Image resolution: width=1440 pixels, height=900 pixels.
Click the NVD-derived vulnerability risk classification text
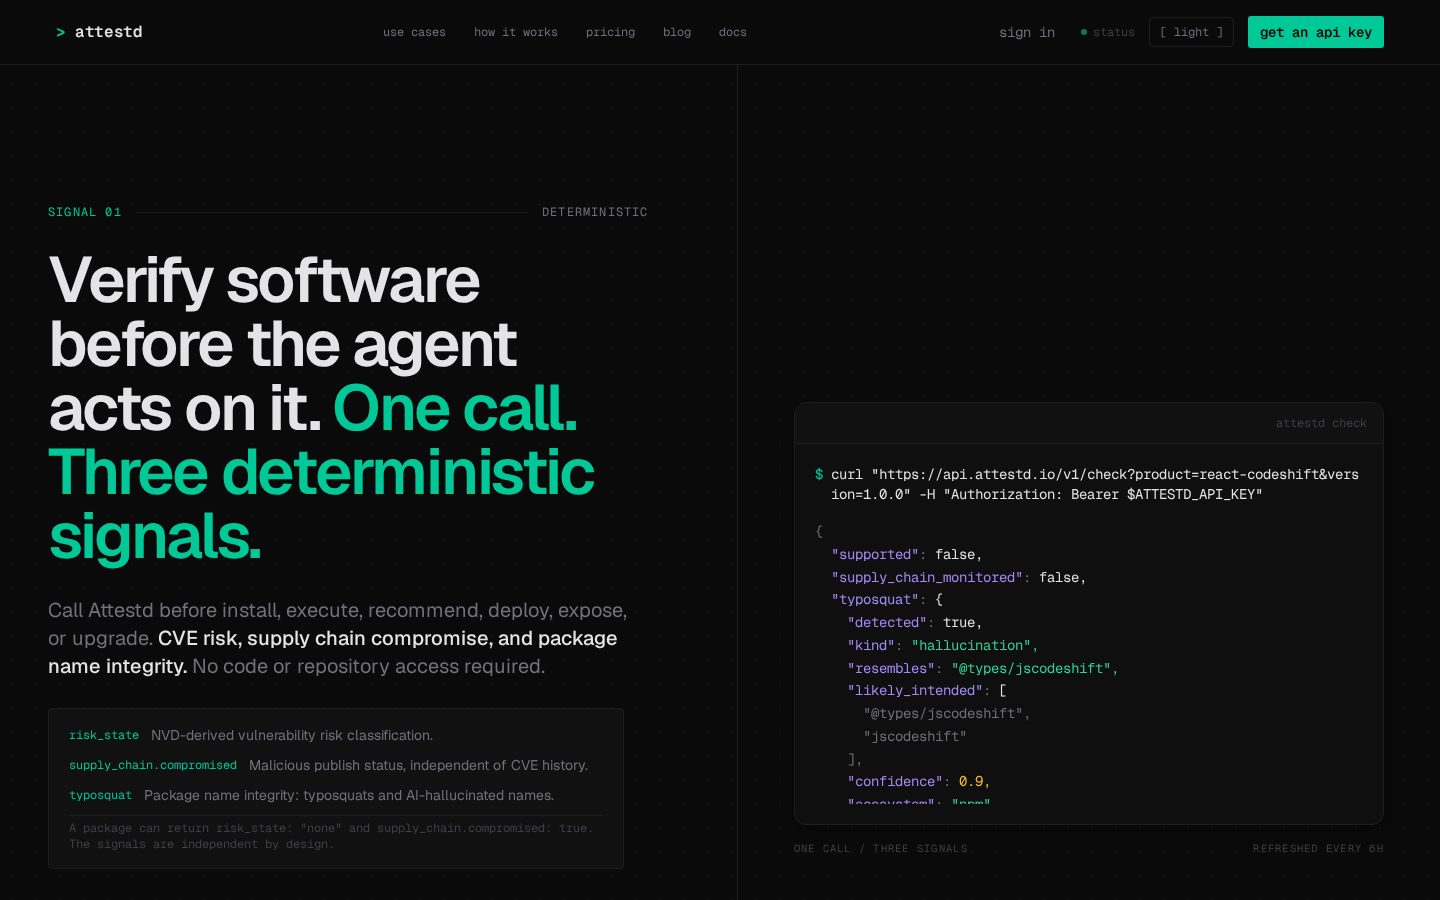292,735
